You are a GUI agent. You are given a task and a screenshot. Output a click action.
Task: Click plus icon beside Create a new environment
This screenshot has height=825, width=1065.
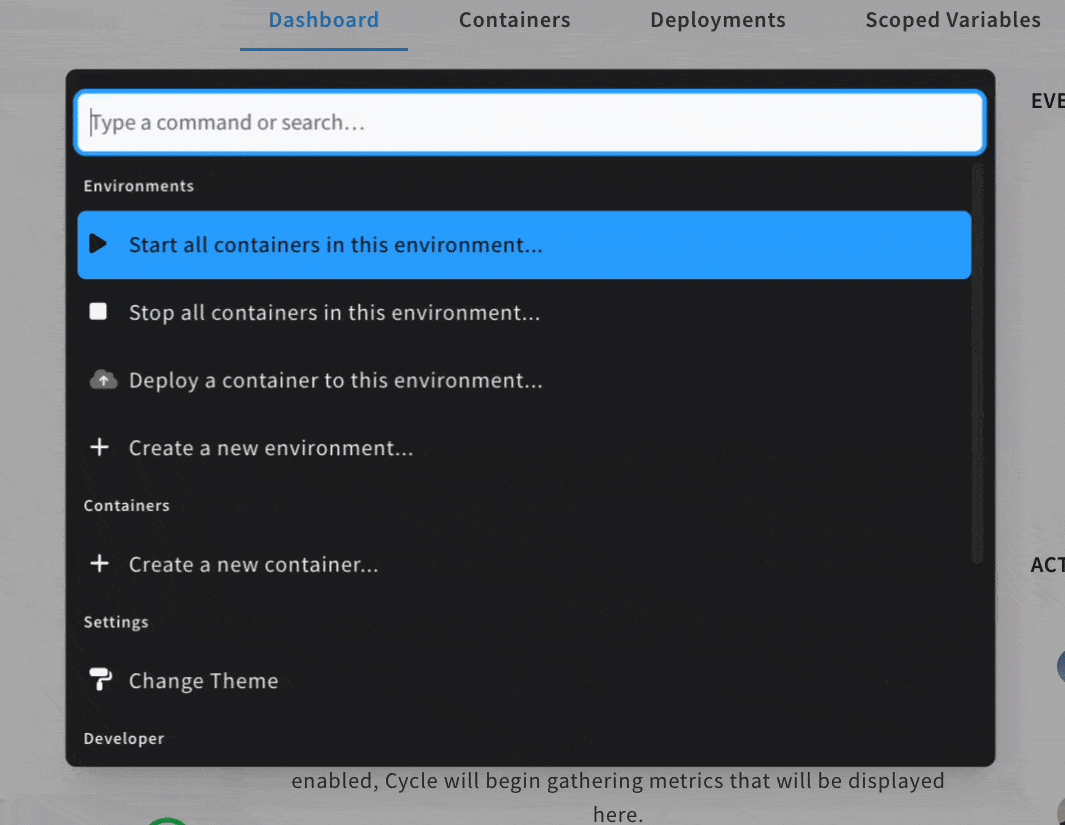(x=99, y=448)
